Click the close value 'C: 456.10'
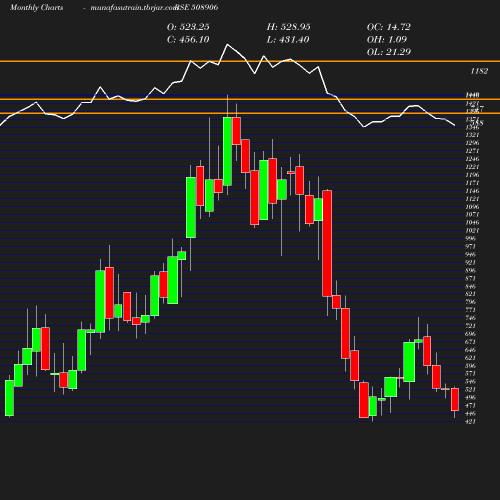This screenshot has width=500, height=500. pos(188,39)
